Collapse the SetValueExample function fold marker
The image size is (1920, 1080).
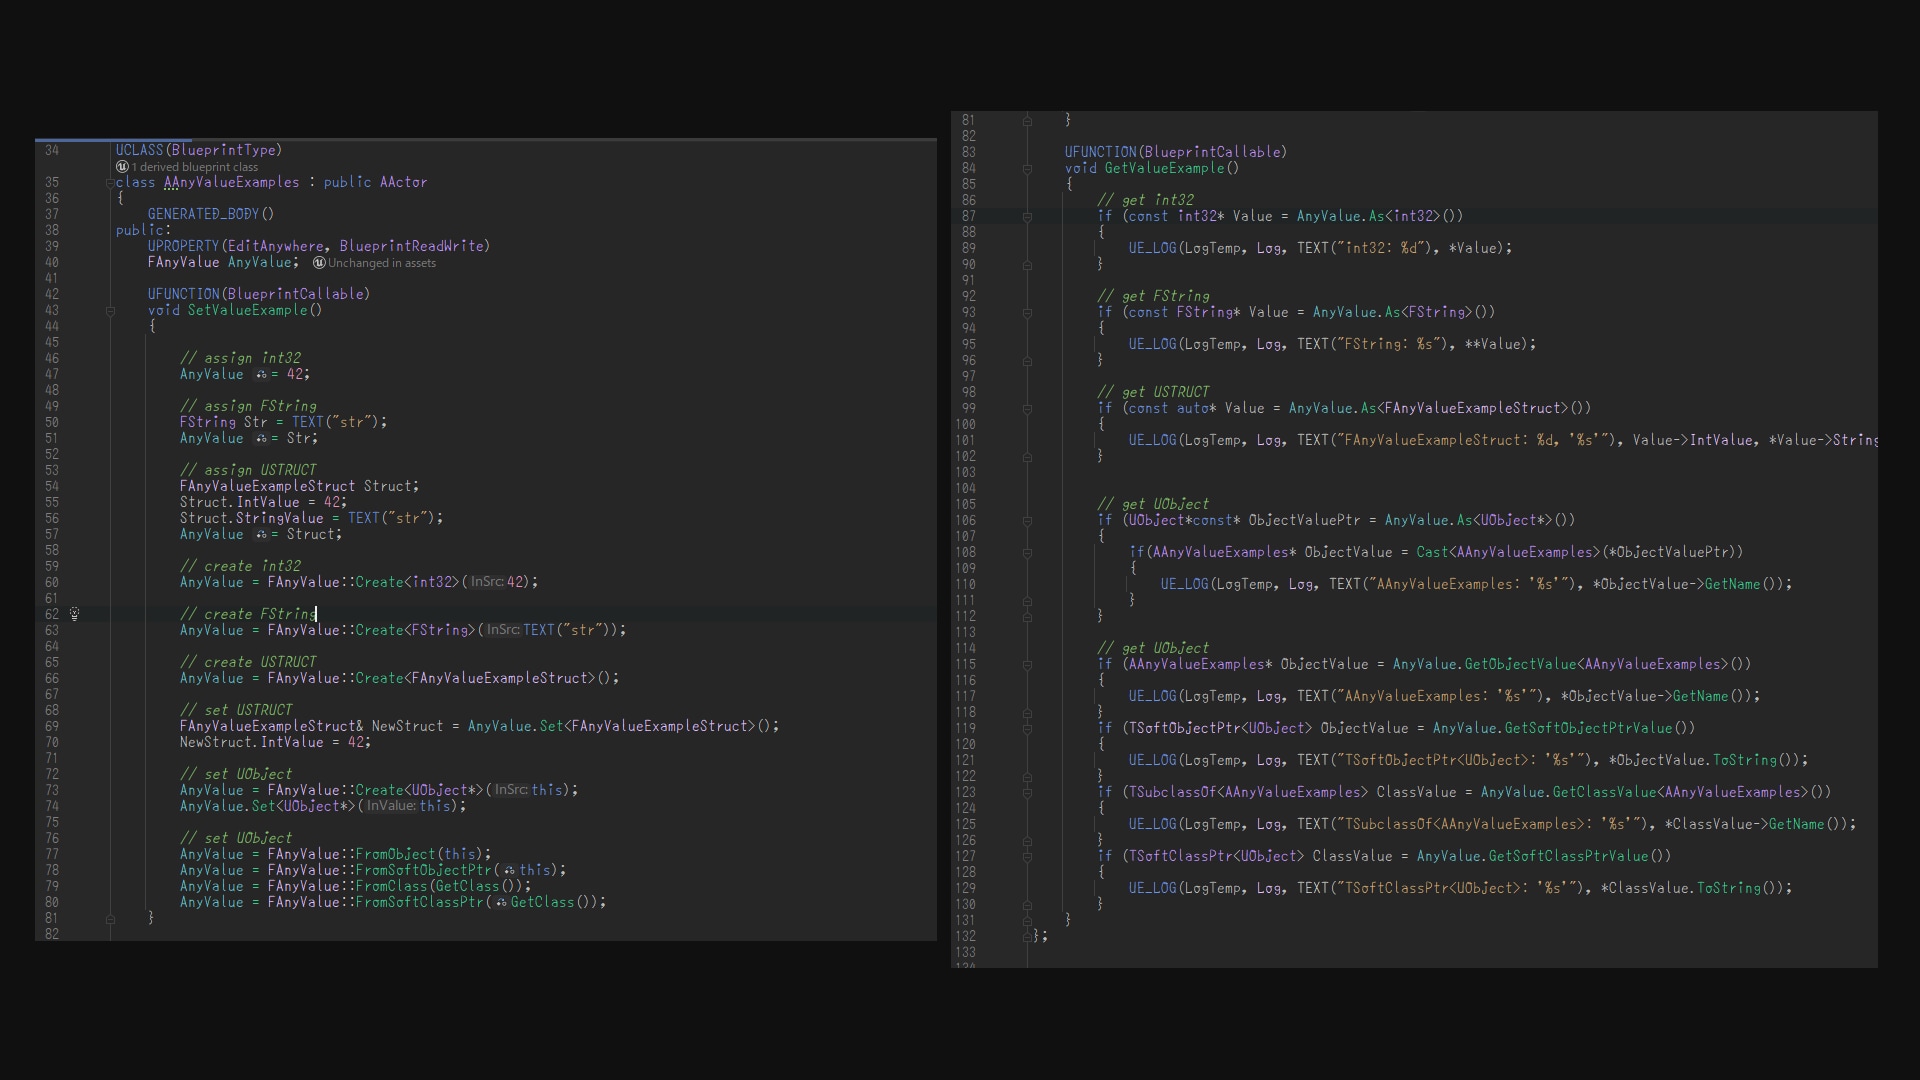(111, 310)
